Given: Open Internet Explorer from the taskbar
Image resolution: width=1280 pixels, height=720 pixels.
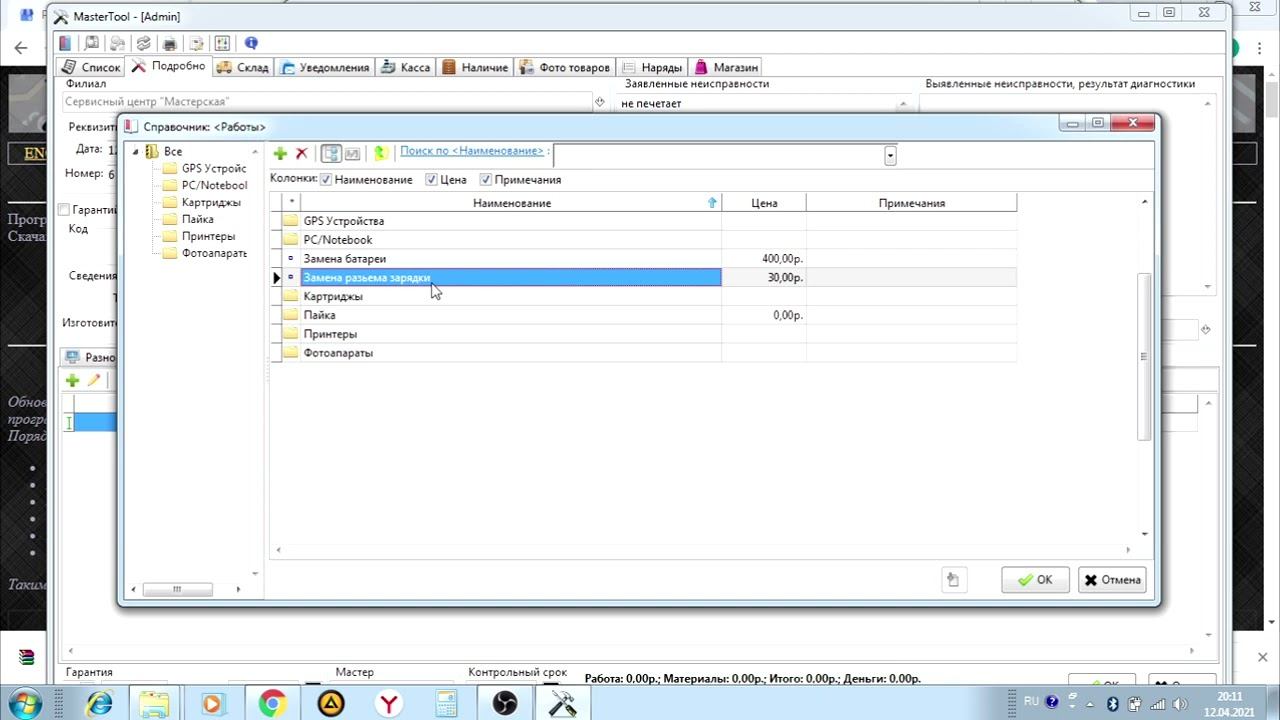Looking at the screenshot, I should click(99, 703).
